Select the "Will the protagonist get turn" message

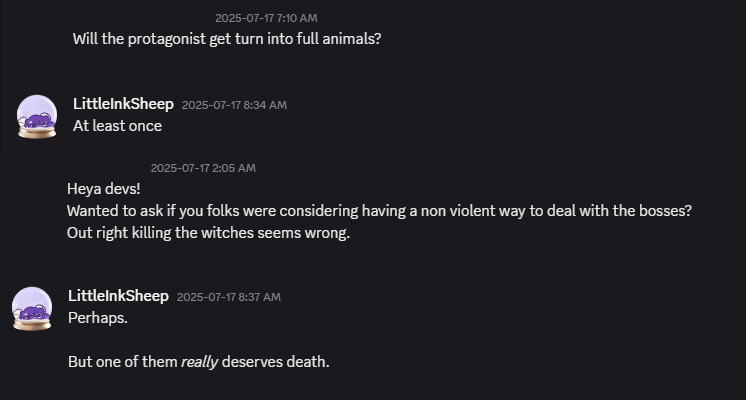click(227, 39)
